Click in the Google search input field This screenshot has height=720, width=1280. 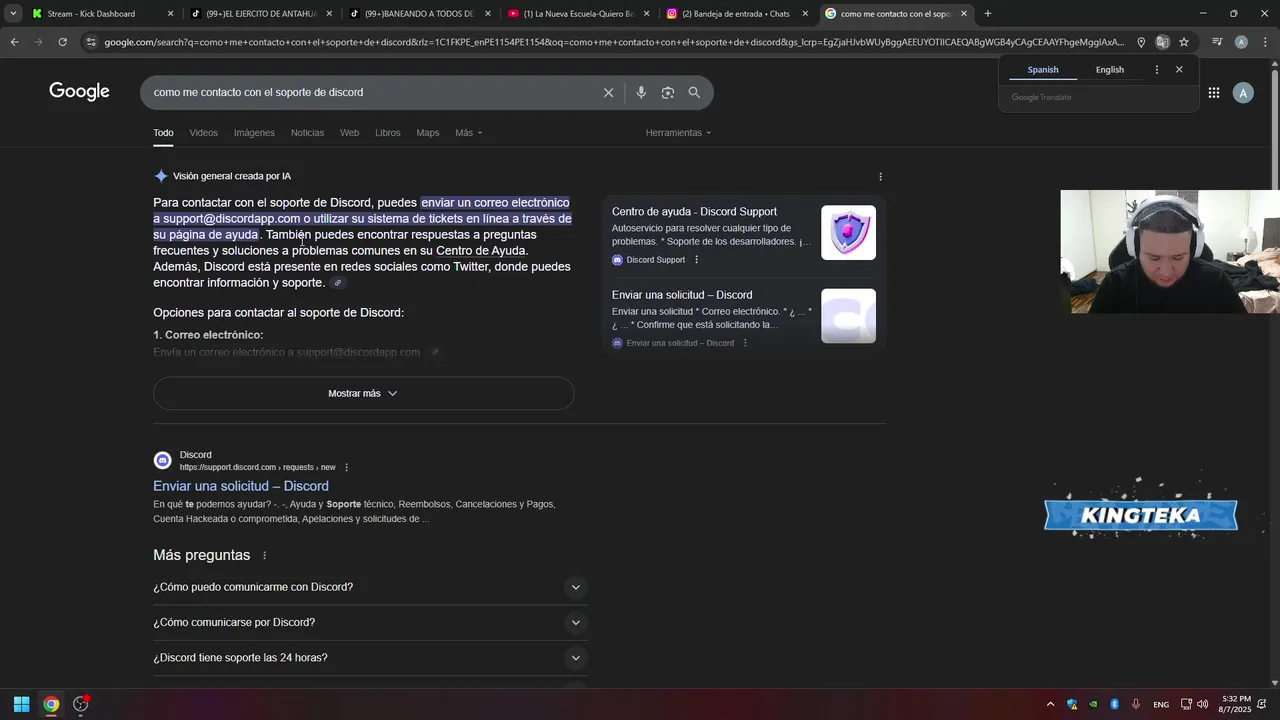pos(370,92)
